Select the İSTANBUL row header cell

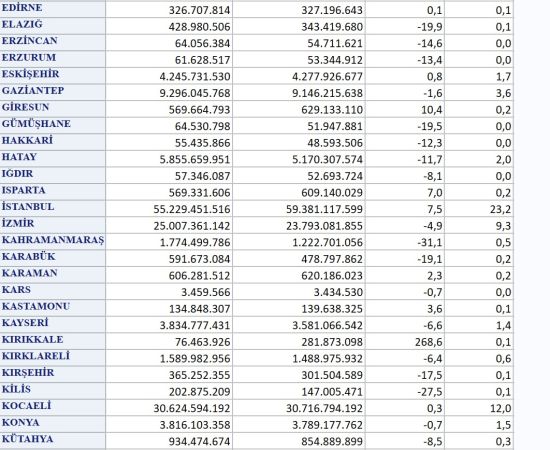53,209
